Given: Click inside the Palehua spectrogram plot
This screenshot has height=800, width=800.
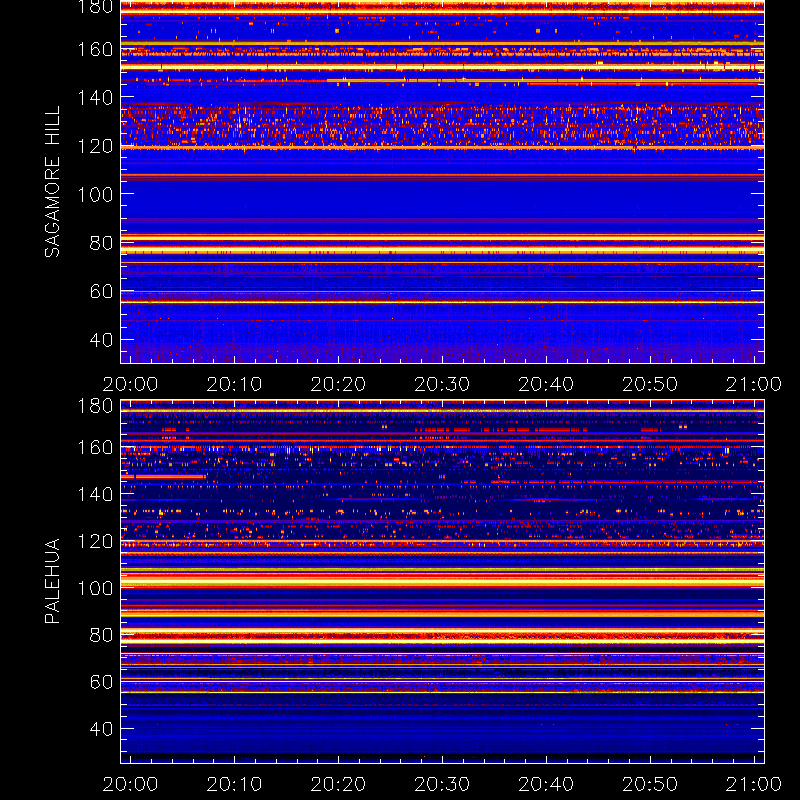Looking at the screenshot, I should click(442, 582).
